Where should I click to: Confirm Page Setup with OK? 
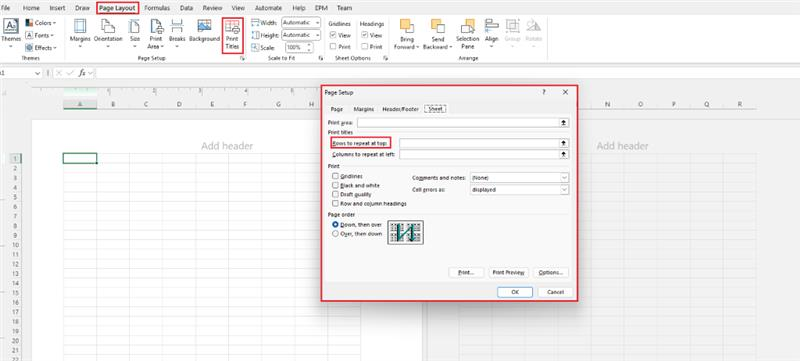tap(515, 292)
